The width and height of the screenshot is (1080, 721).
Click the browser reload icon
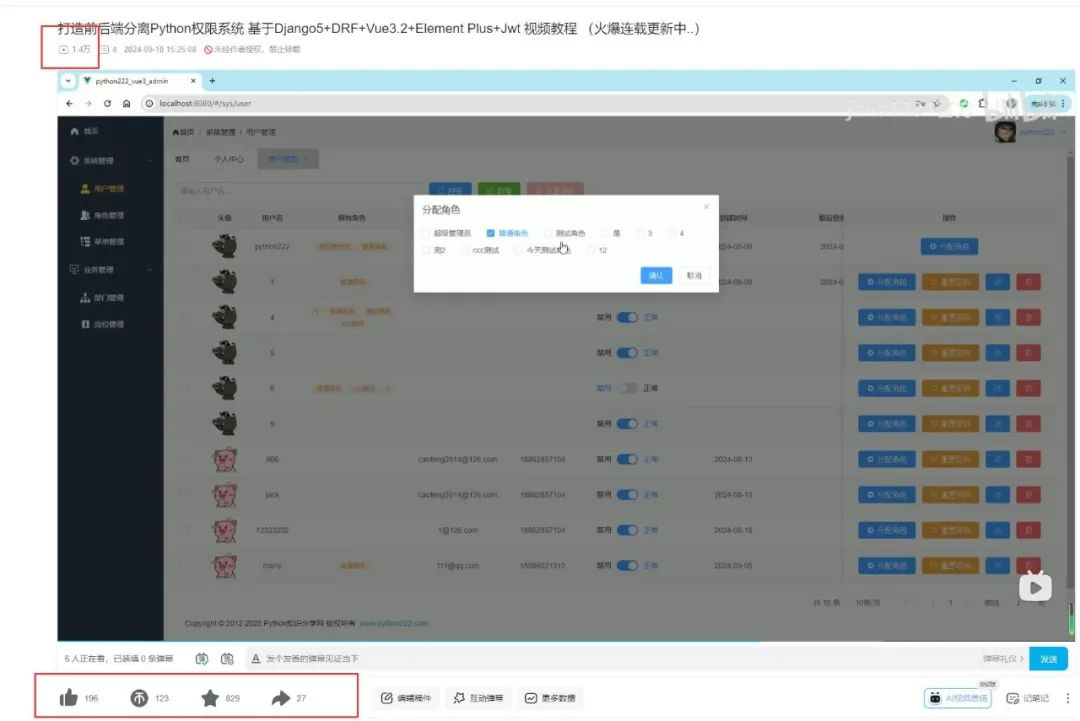(x=107, y=103)
